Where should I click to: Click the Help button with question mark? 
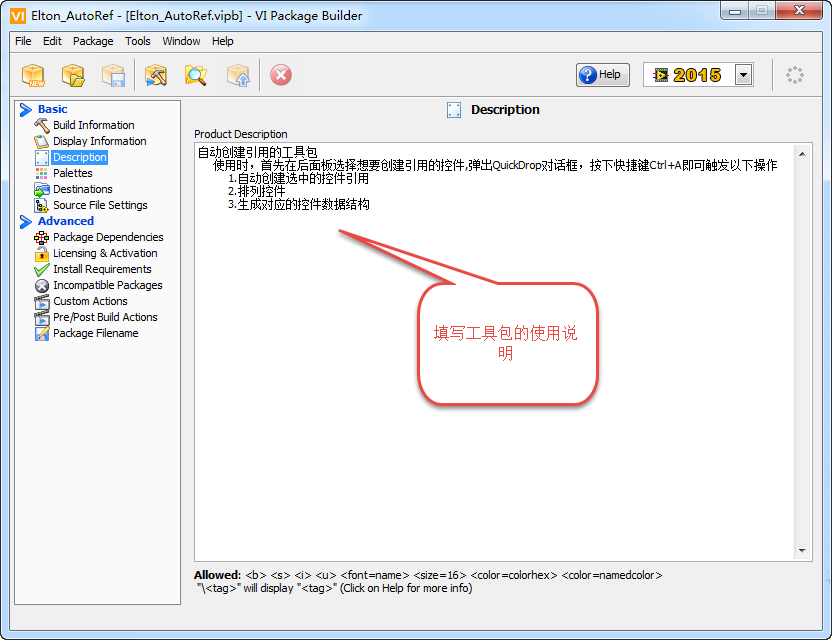pyautogui.click(x=603, y=75)
